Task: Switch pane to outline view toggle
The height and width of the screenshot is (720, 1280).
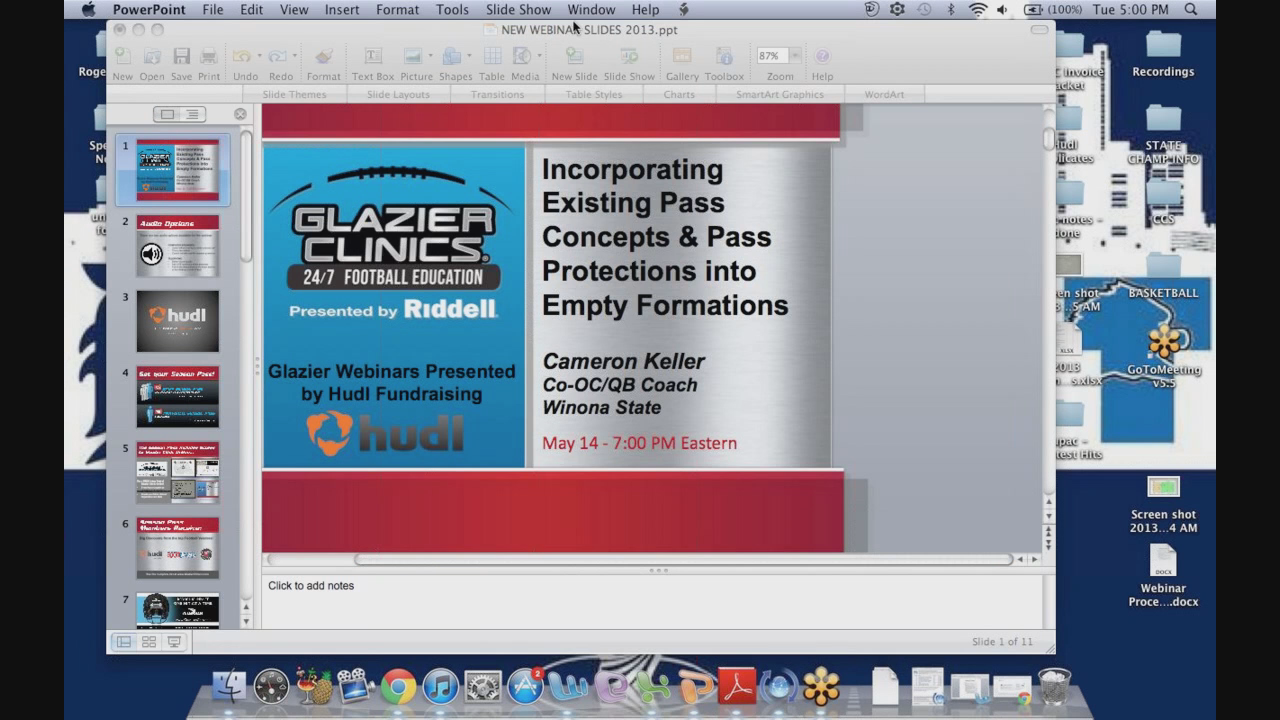Action: click(x=191, y=115)
